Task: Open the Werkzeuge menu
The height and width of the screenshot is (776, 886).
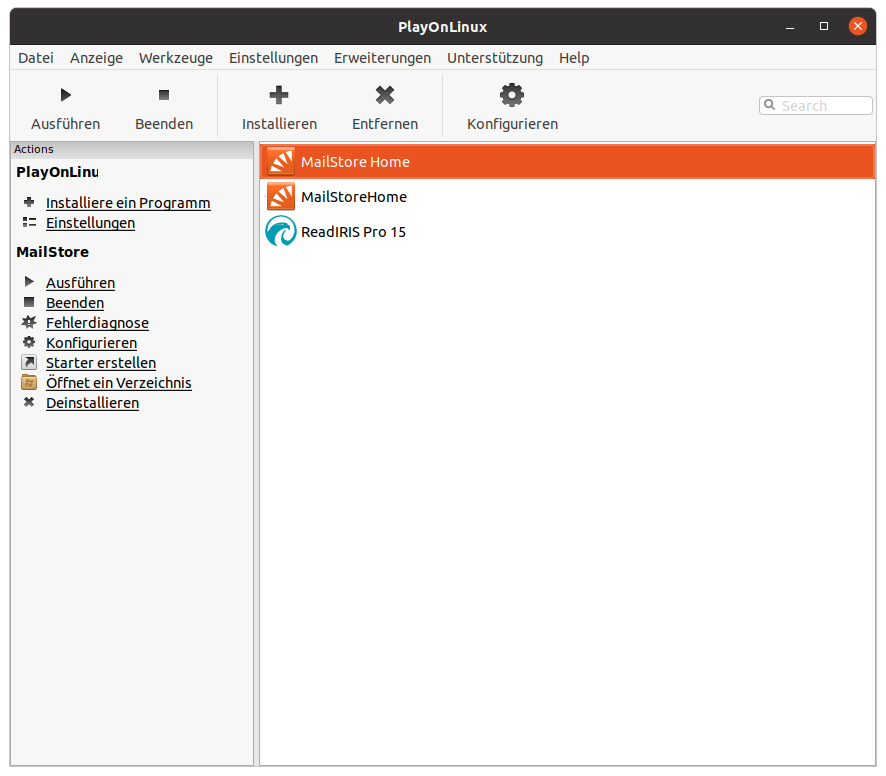Action: tap(176, 58)
